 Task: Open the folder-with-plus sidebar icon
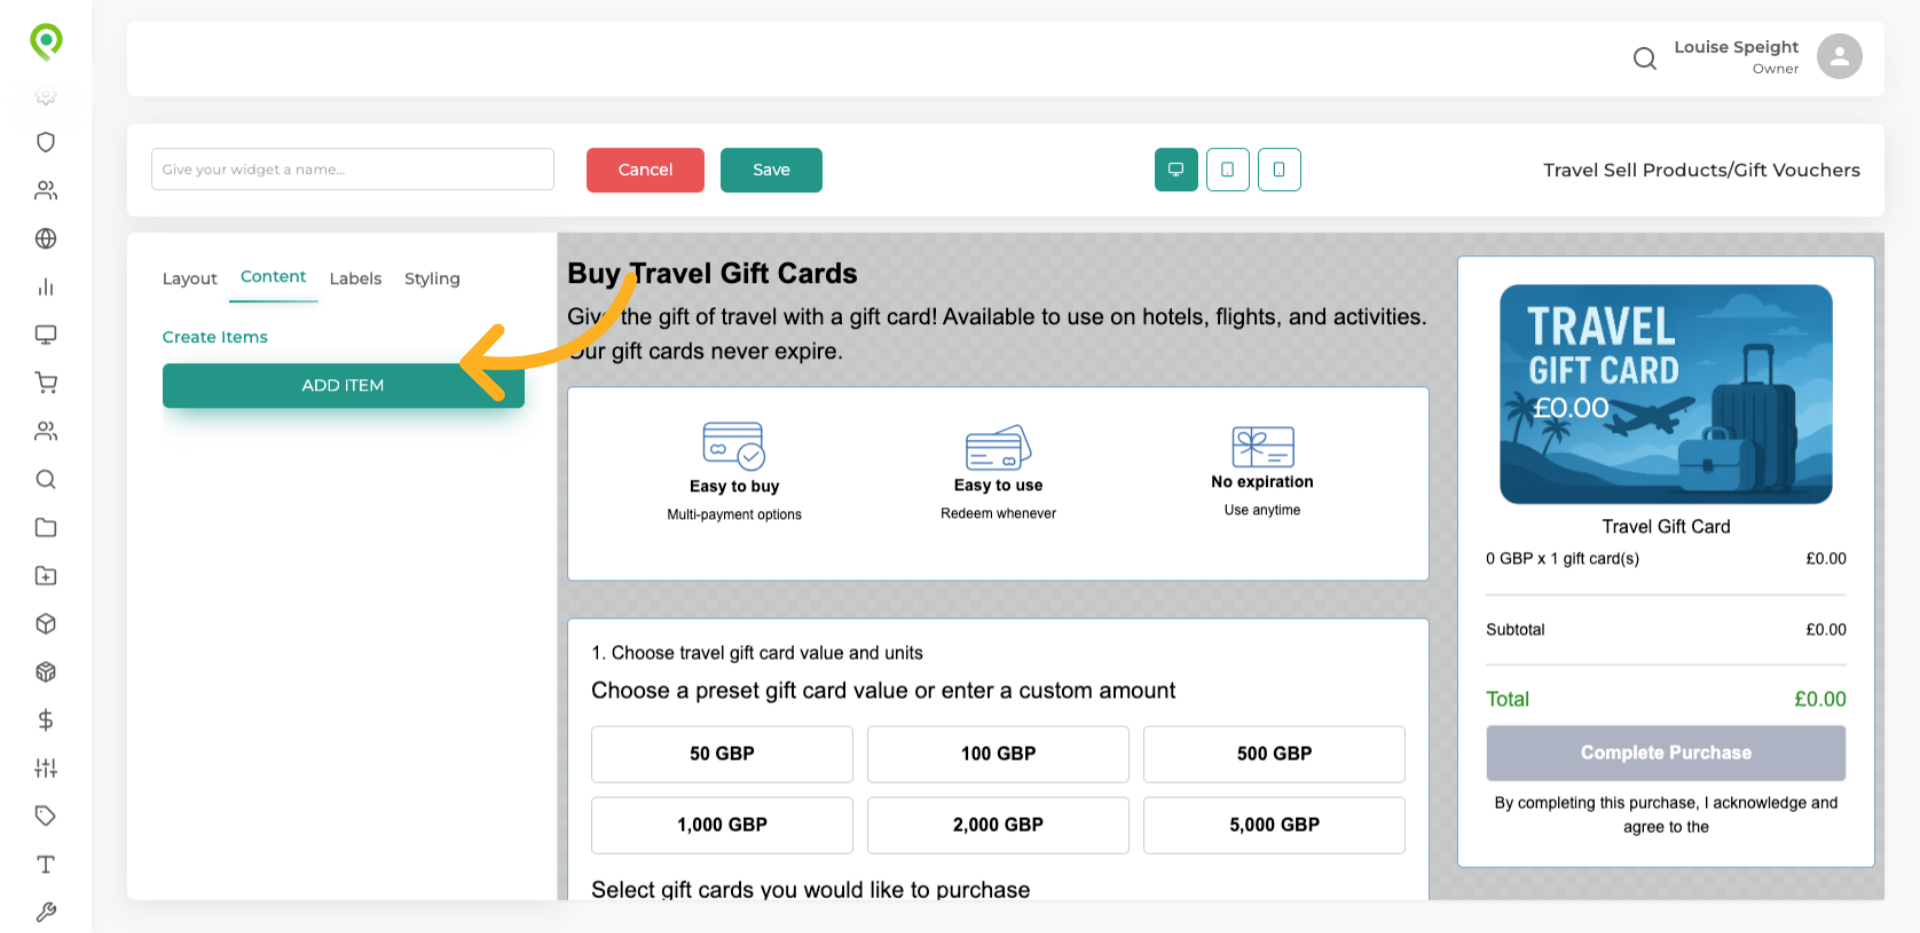[46, 576]
